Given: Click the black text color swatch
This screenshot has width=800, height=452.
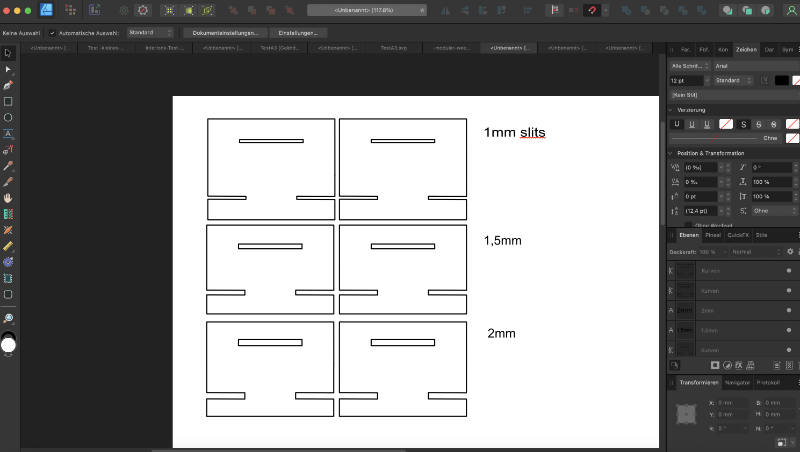Looking at the screenshot, I should pyautogui.click(x=781, y=80).
